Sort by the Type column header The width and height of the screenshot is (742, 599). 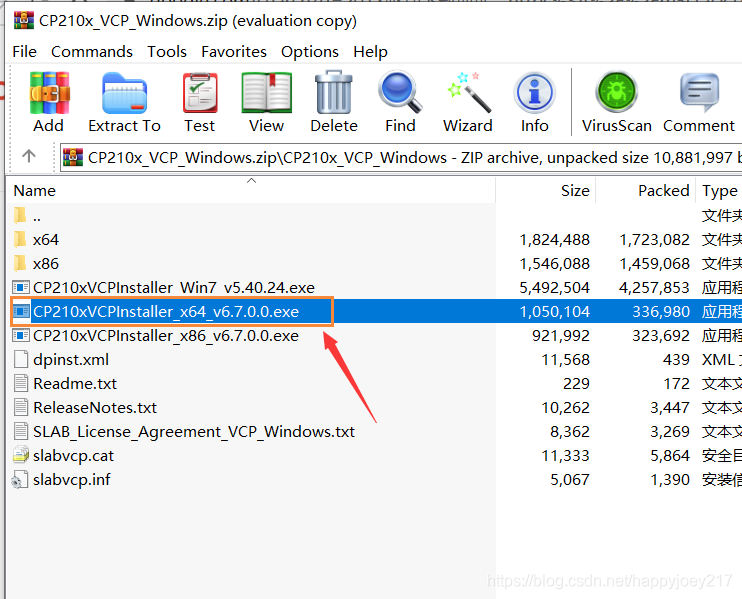[719, 190]
